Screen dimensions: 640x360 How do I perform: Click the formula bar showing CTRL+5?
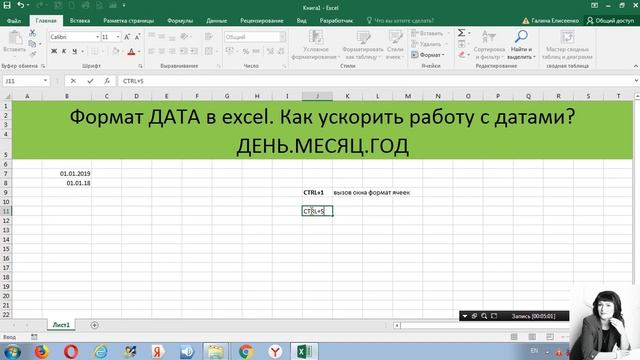tap(376, 81)
